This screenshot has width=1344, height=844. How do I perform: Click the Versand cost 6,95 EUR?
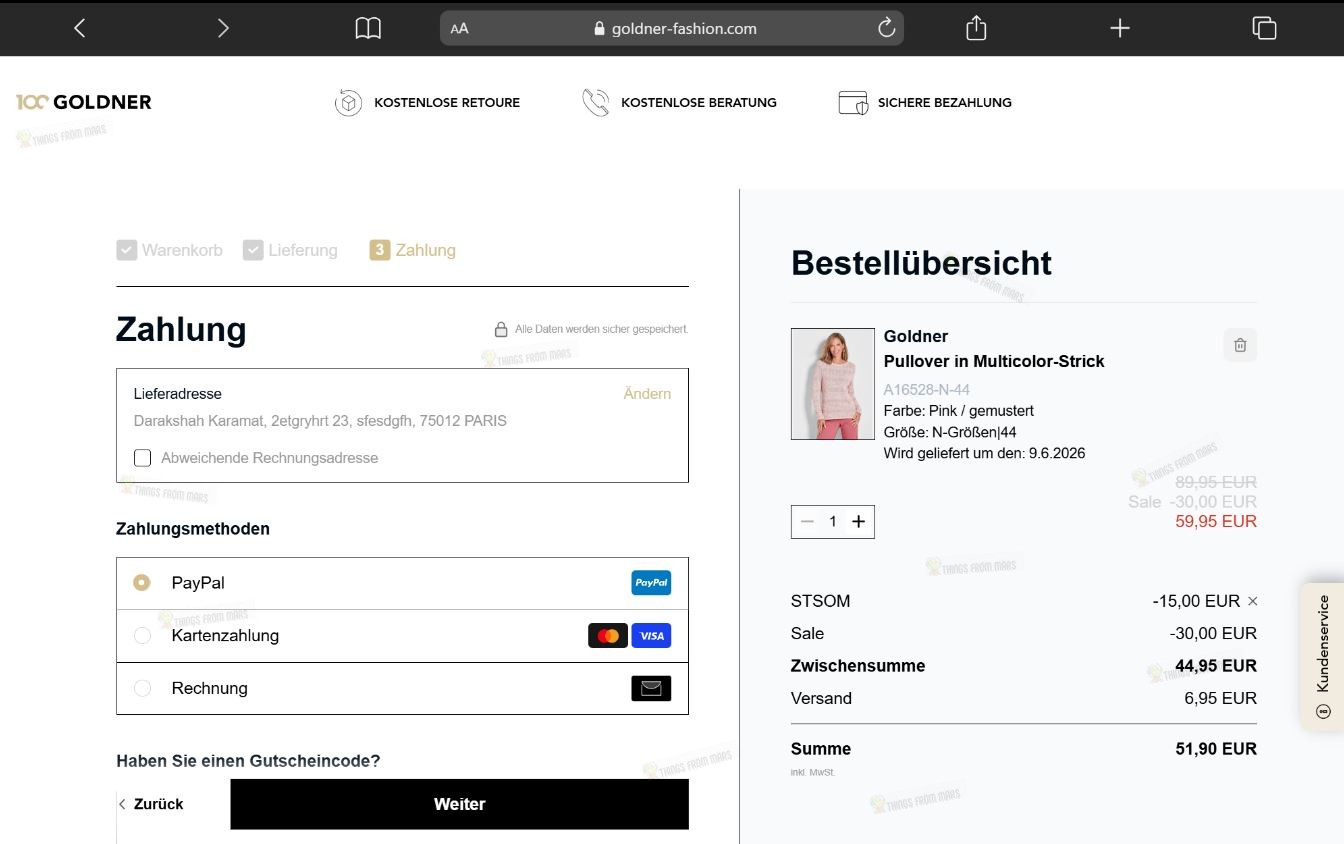(1220, 698)
